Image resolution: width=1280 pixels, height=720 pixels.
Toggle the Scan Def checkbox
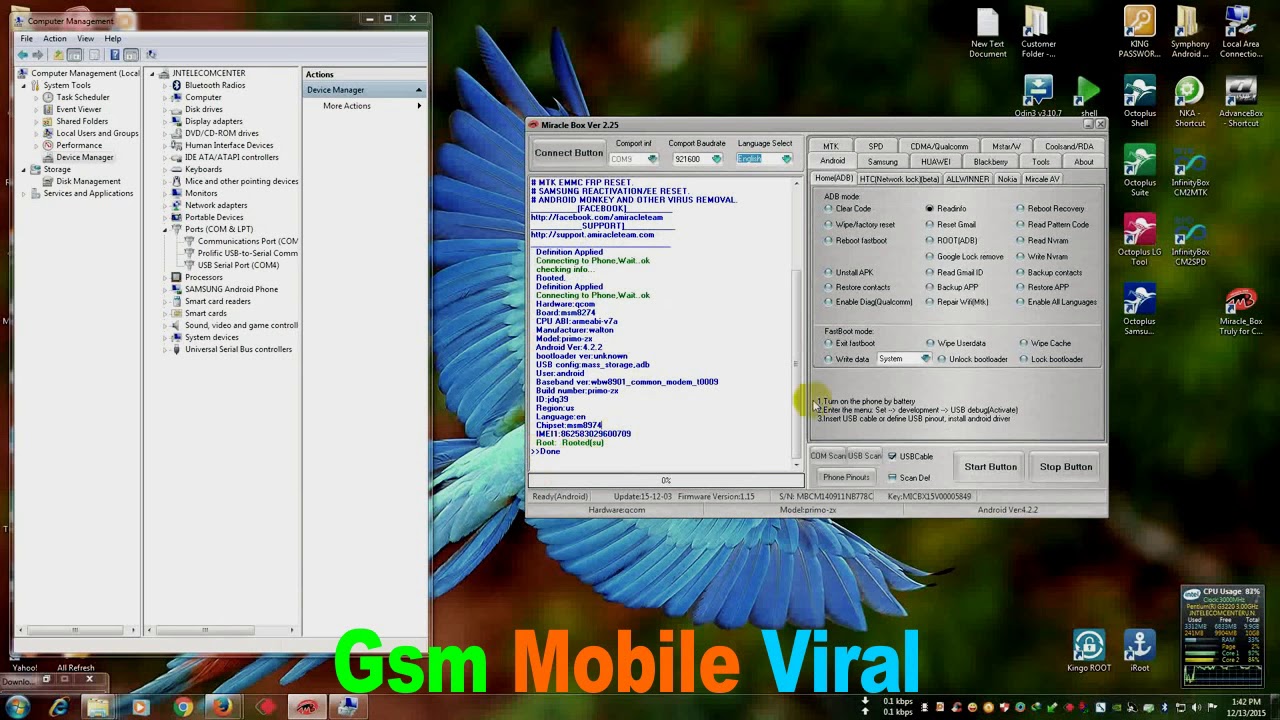(x=908, y=478)
